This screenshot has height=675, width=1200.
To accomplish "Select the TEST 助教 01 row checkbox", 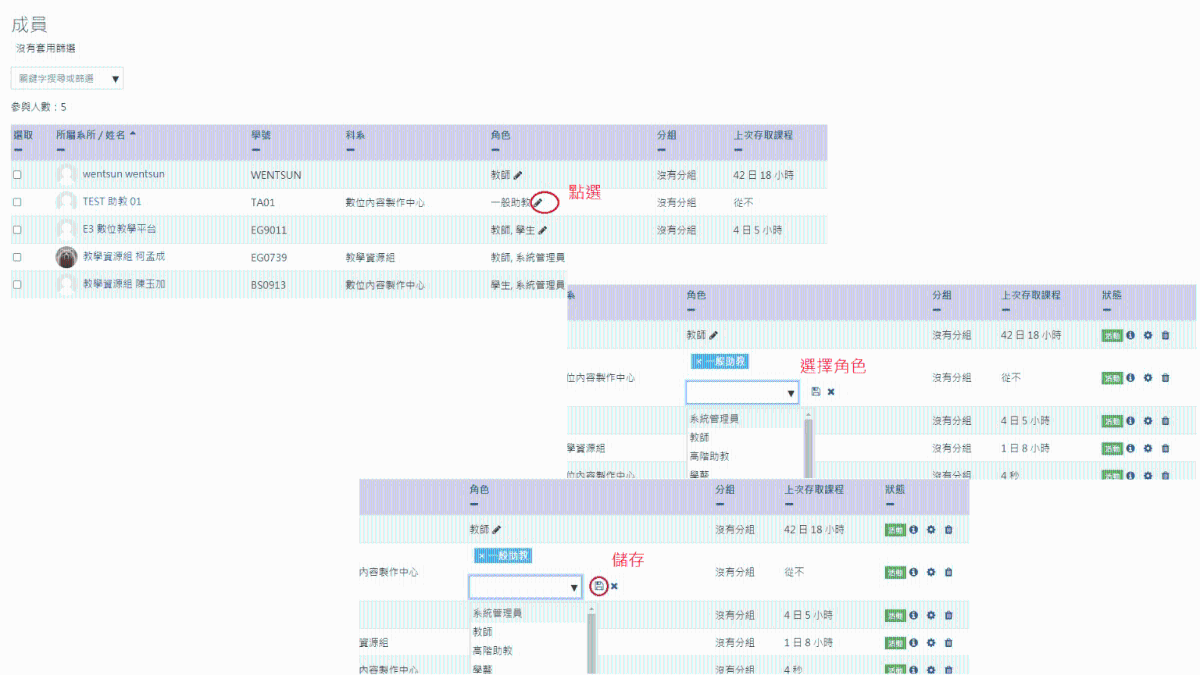I will click(17, 202).
